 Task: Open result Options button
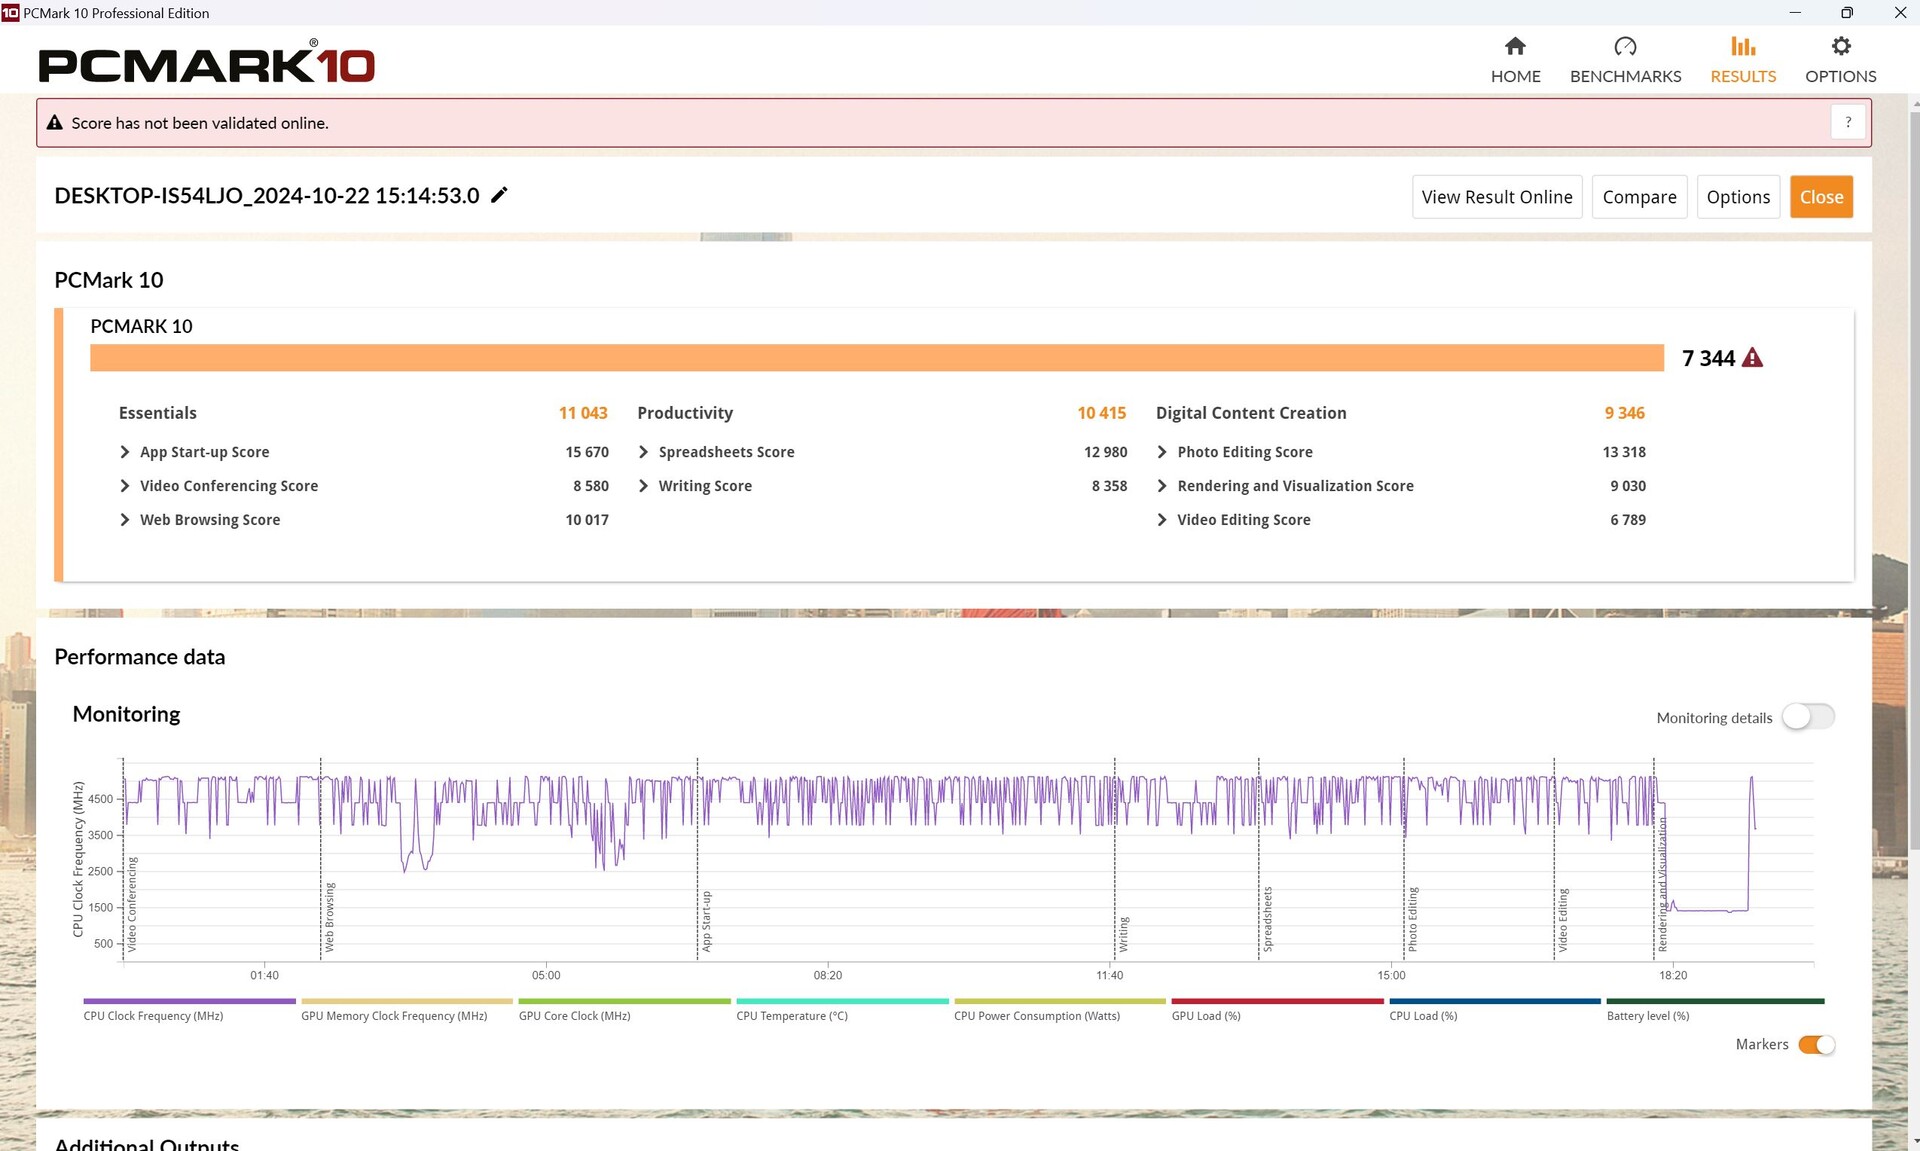pos(1738,197)
